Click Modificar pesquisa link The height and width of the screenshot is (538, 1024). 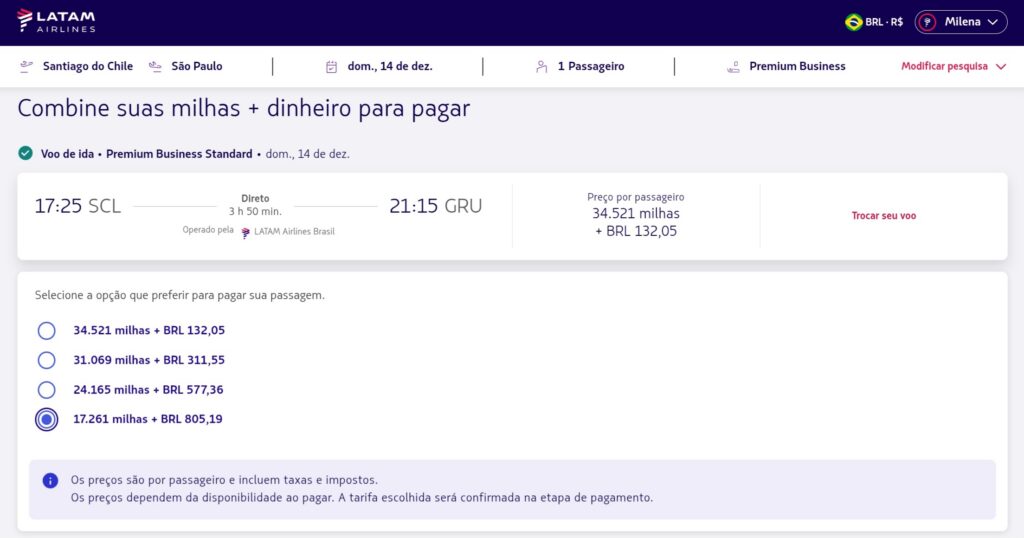(944, 66)
